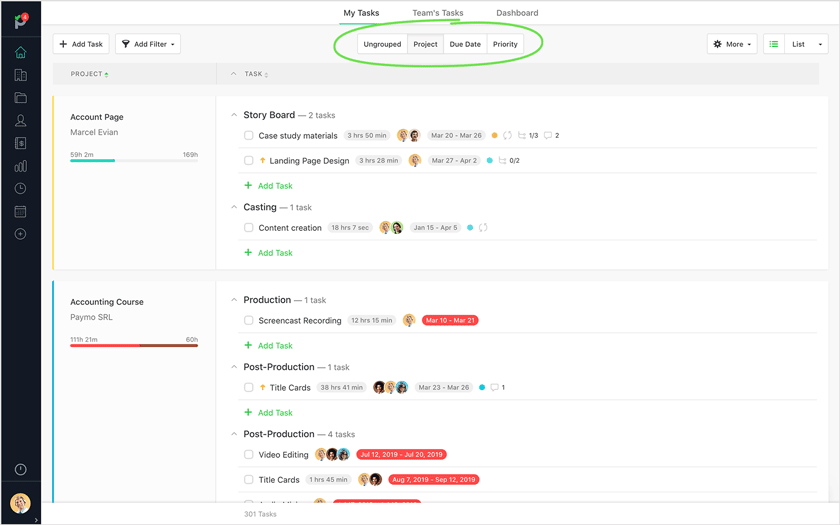This screenshot has height=525, width=840.
Task: Click the circled plus icon in sidebar
Action: [x=20, y=234]
